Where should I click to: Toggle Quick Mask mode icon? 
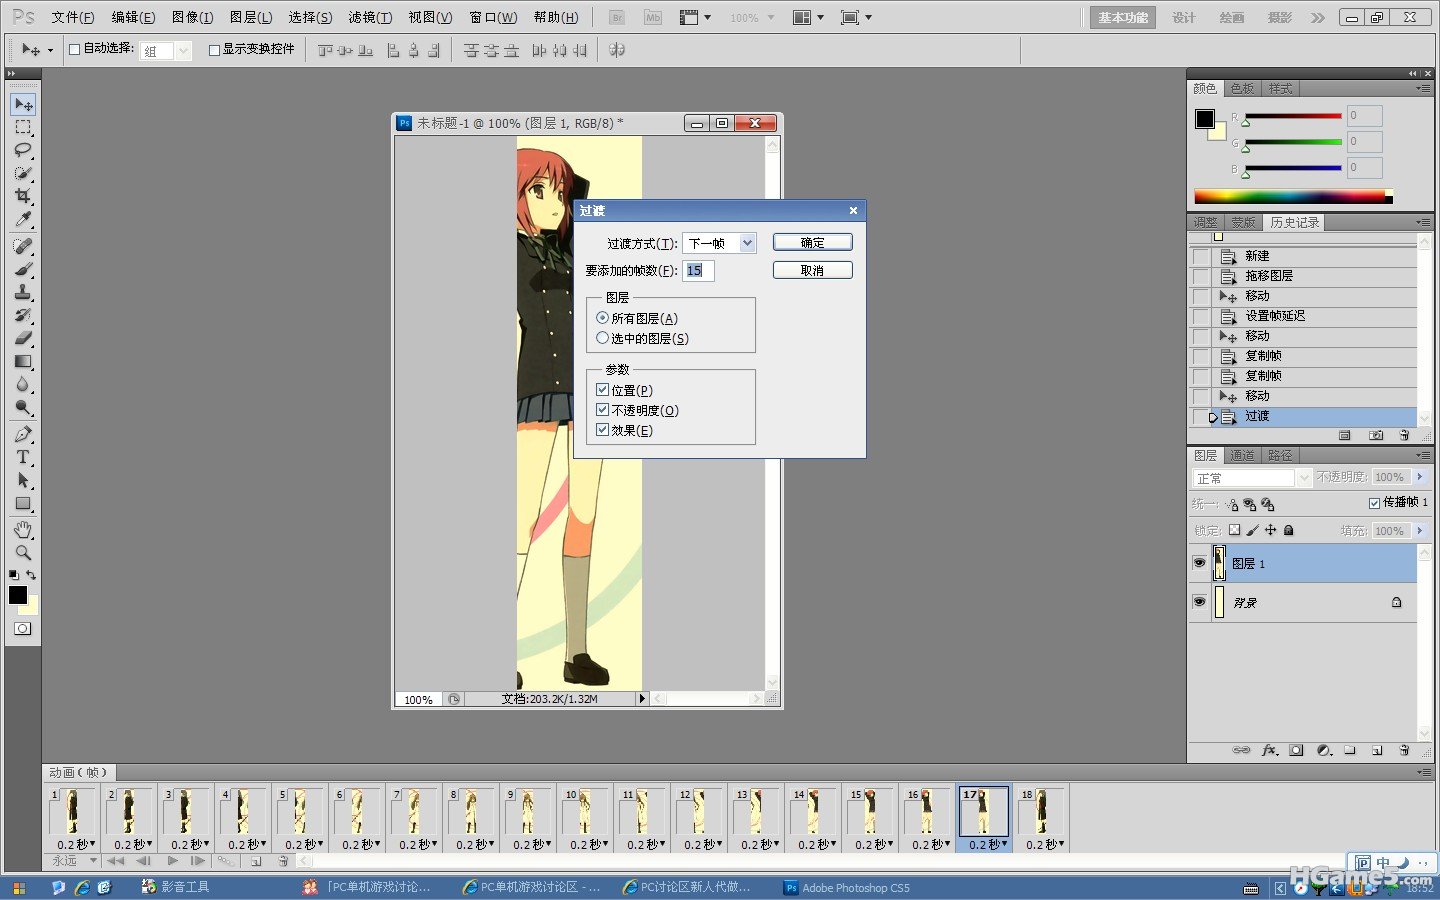23,628
